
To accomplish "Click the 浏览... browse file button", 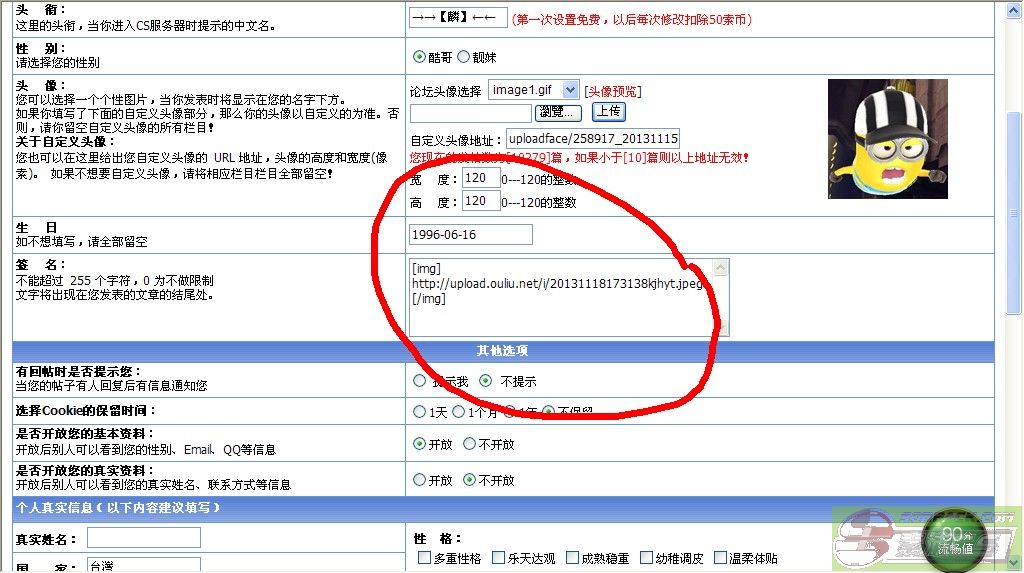I will pyautogui.click(x=559, y=112).
